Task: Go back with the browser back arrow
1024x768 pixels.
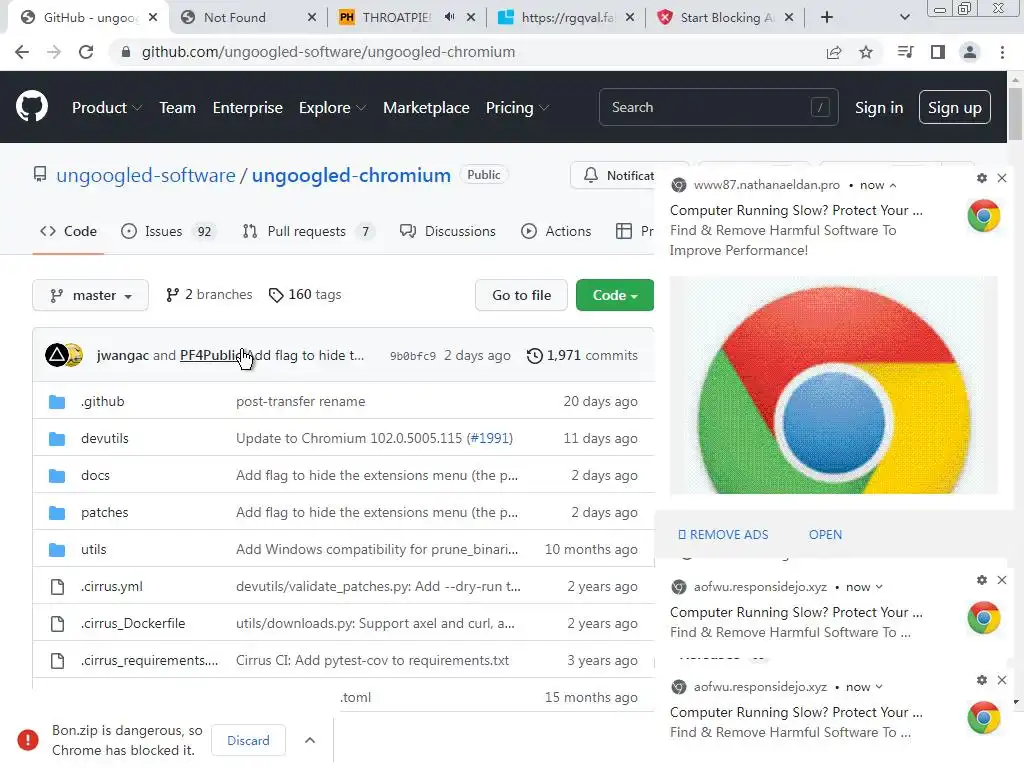Action: tap(22, 52)
